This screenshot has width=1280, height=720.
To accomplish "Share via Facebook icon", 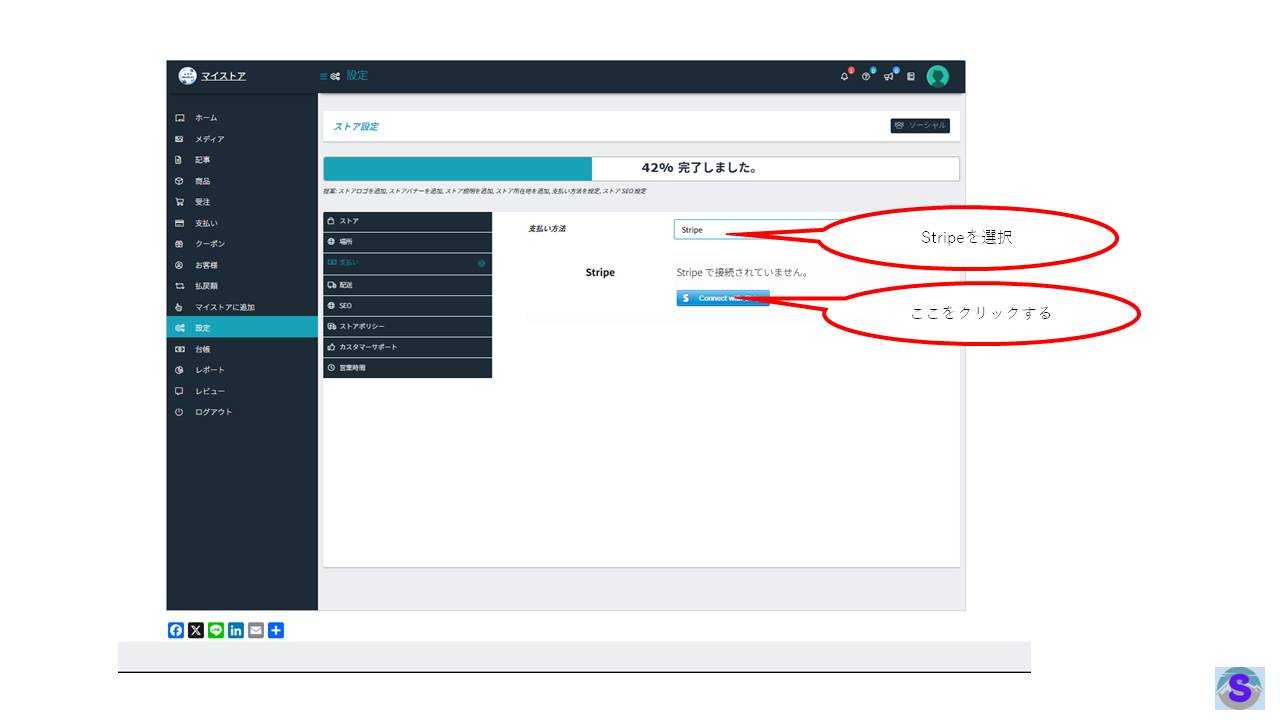I will tap(176, 630).
